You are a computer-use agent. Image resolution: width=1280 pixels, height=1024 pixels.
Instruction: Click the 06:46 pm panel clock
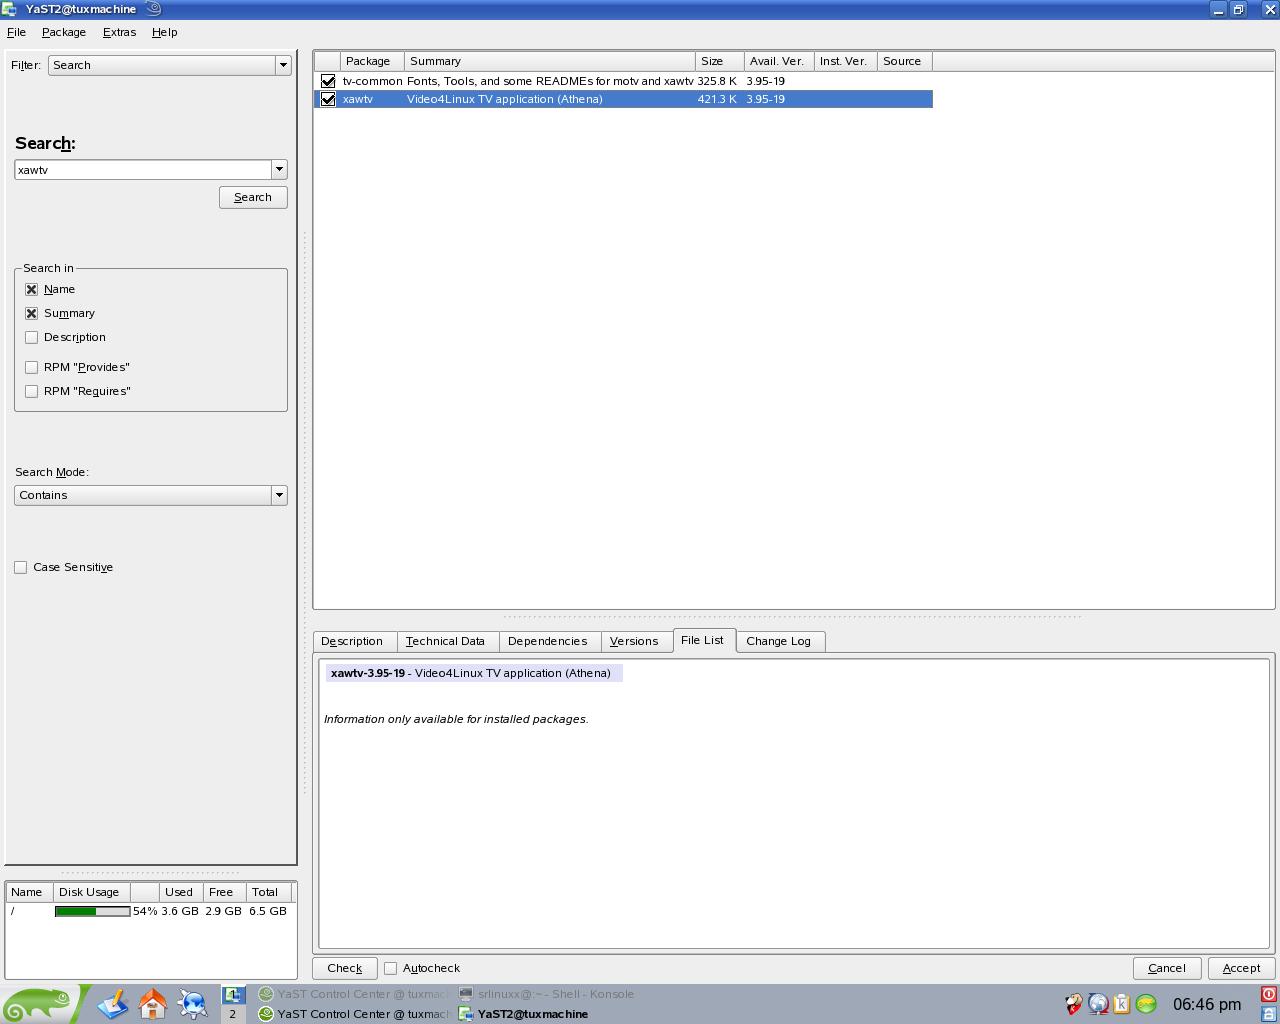click(1207, 1004)
